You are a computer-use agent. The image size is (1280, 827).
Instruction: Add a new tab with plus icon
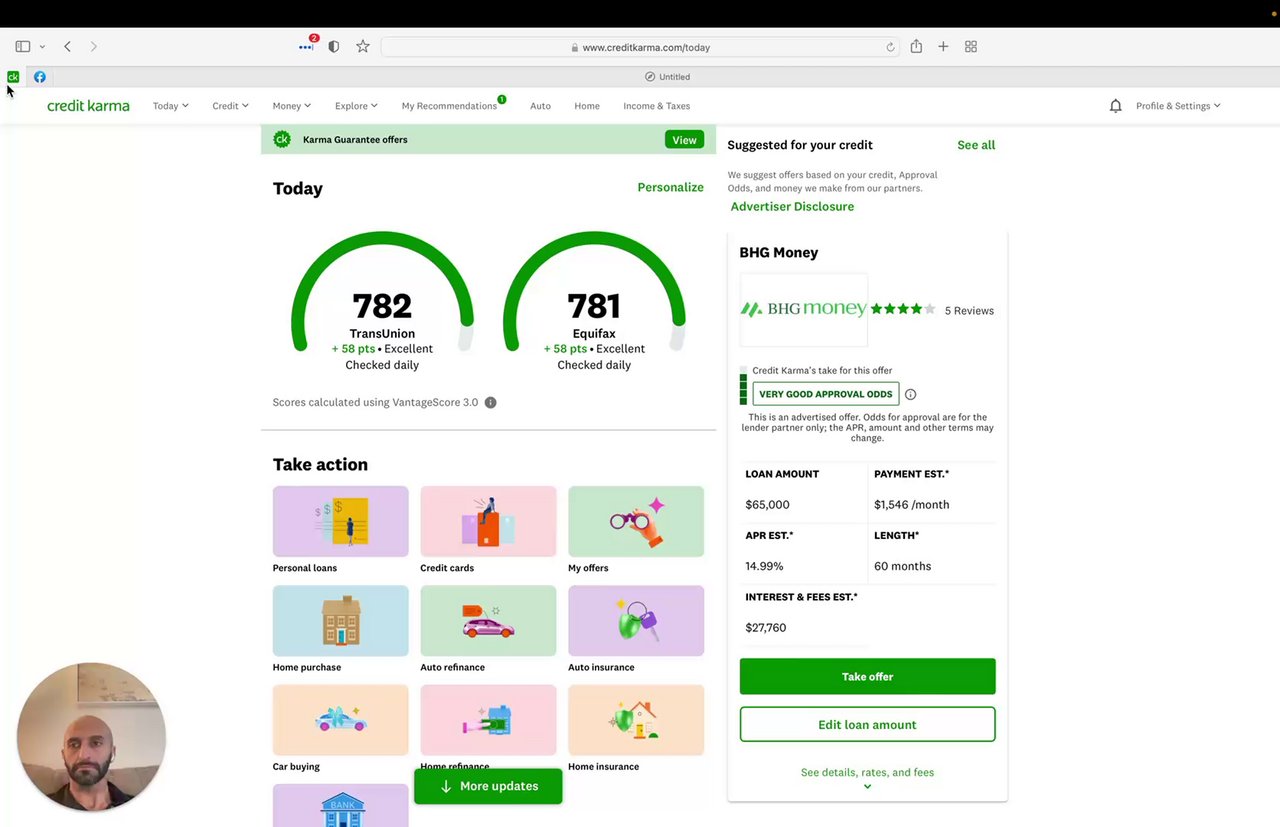tap(943, 47)
